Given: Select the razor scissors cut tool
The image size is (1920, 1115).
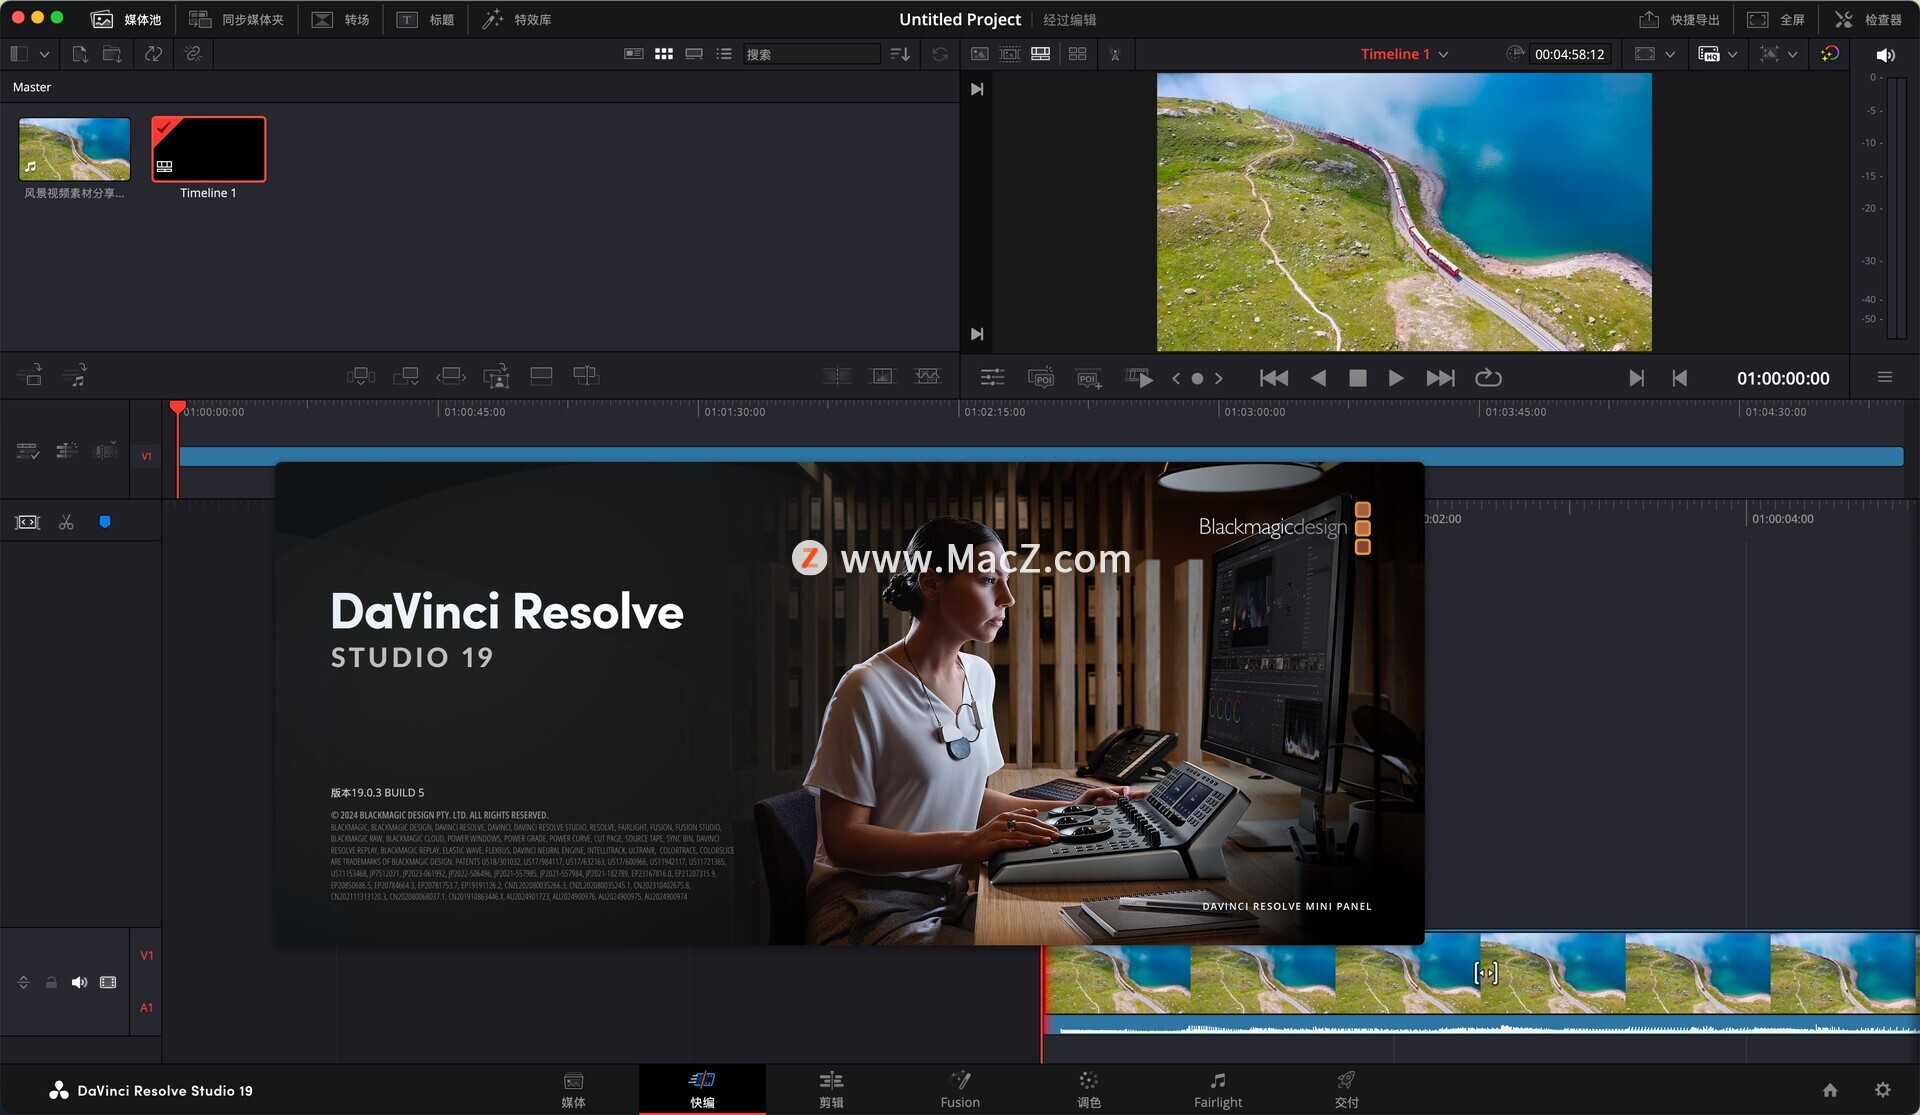Looking at the screenshot, I should coord(66,522).
